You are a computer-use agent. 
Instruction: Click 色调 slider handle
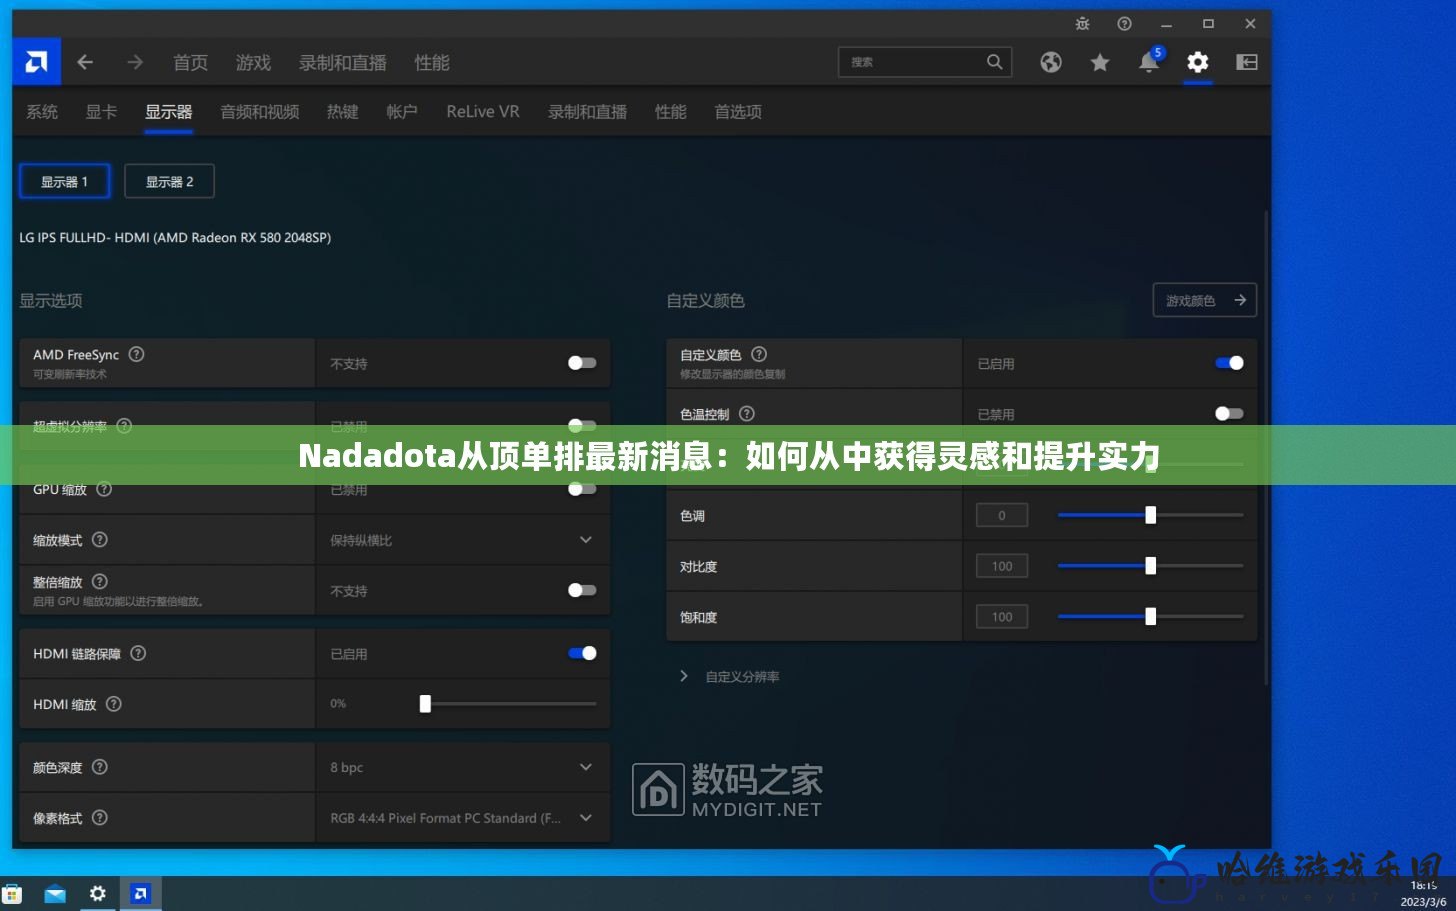pyautogui.click(x=1150, y=515)
